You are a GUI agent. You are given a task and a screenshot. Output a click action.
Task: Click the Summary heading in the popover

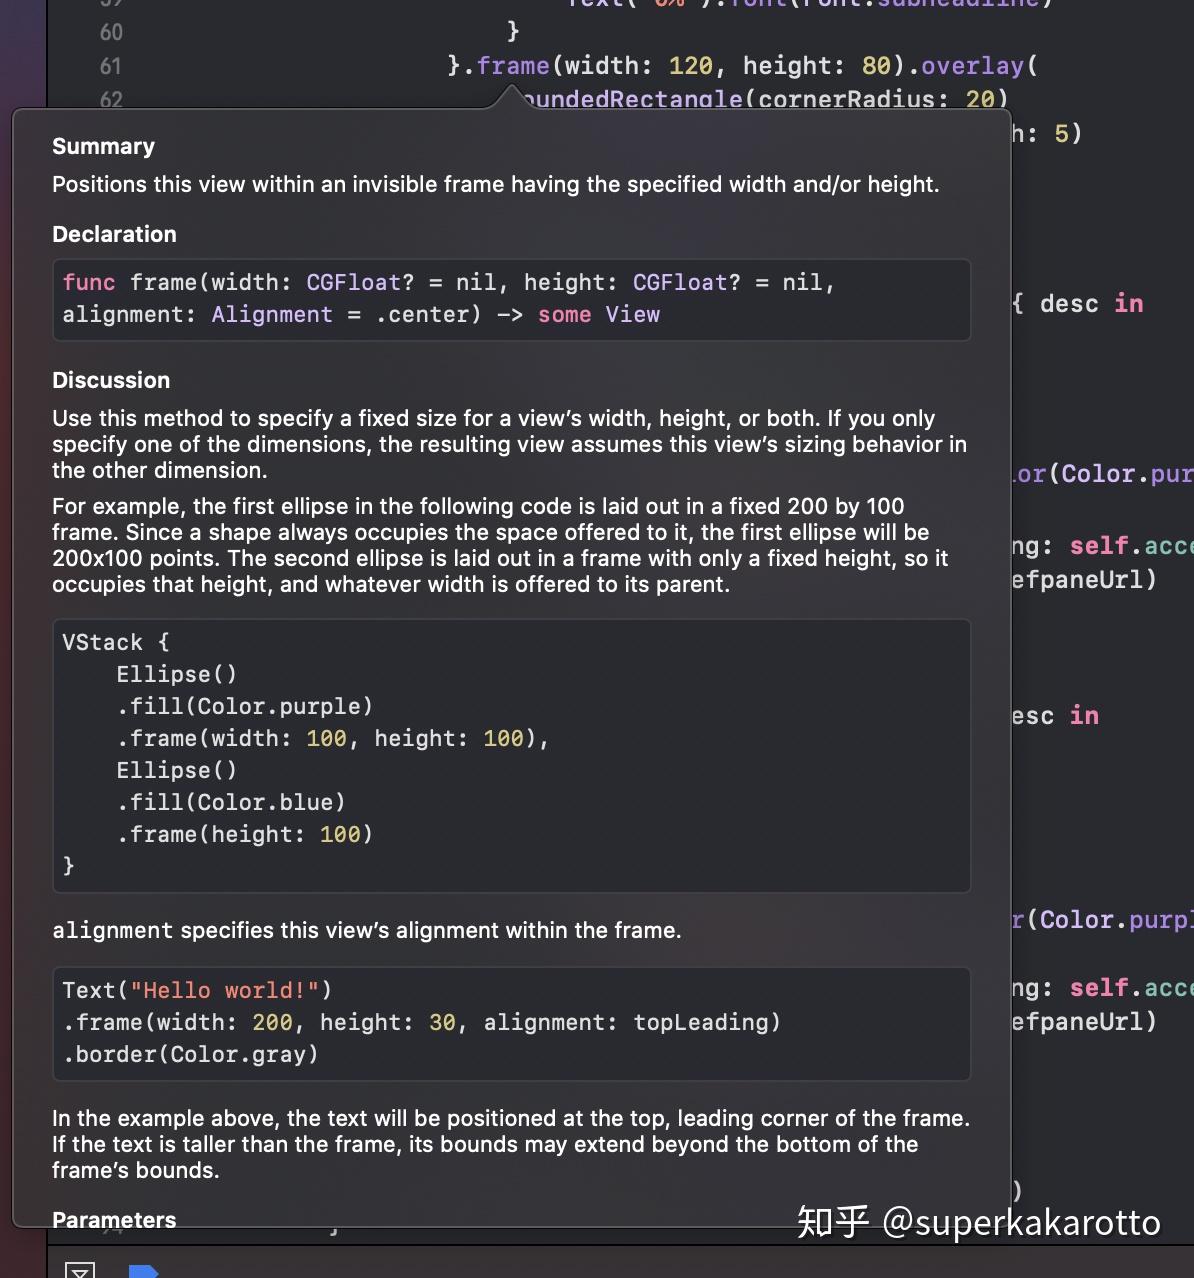pos(103,146)
